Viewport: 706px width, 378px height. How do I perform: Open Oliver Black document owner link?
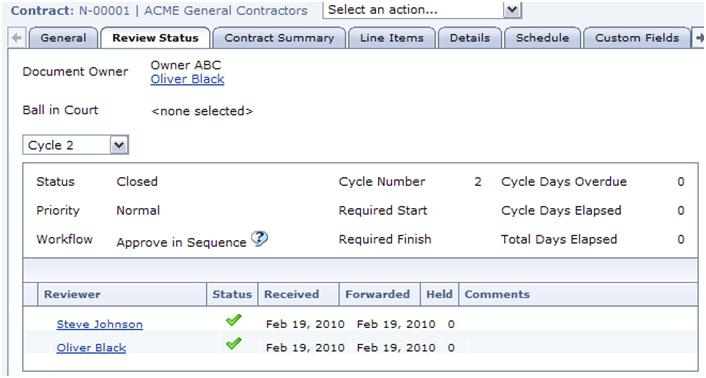[187, 79]
